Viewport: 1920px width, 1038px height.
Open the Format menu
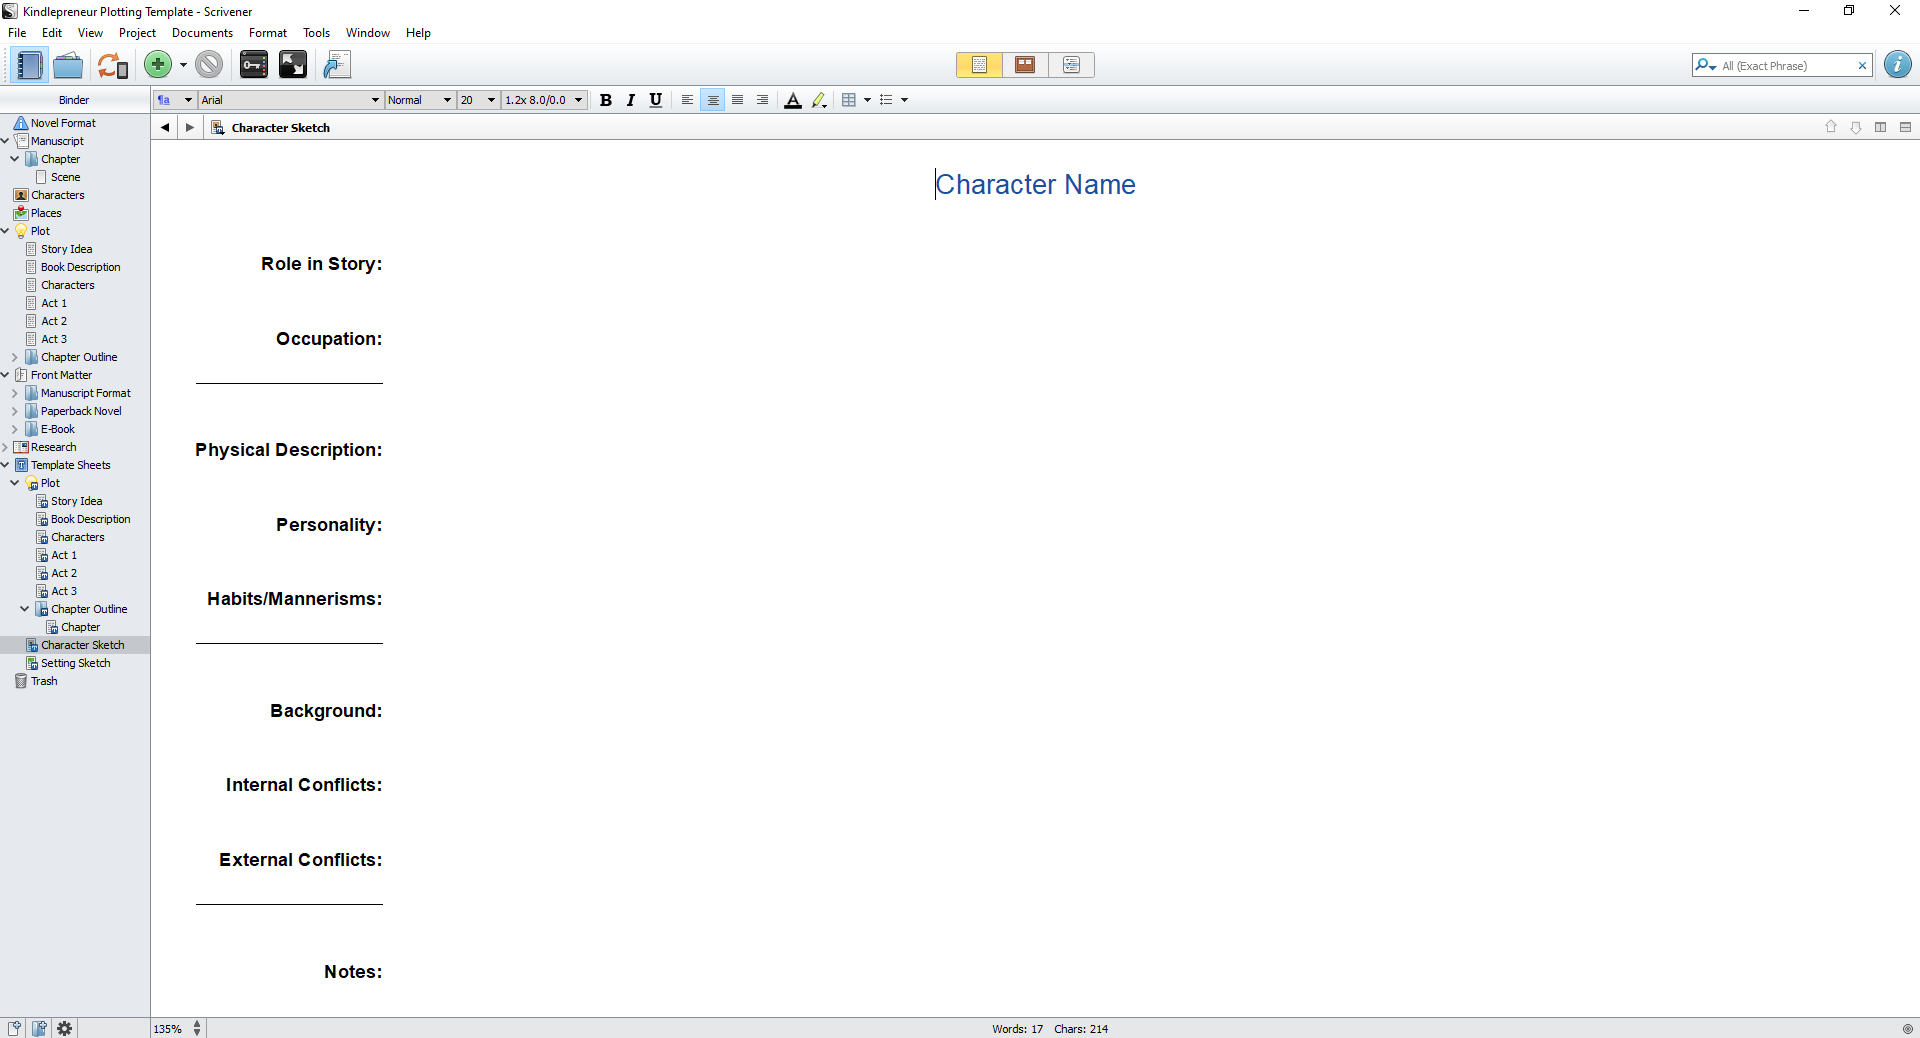(x=267, y=32)
